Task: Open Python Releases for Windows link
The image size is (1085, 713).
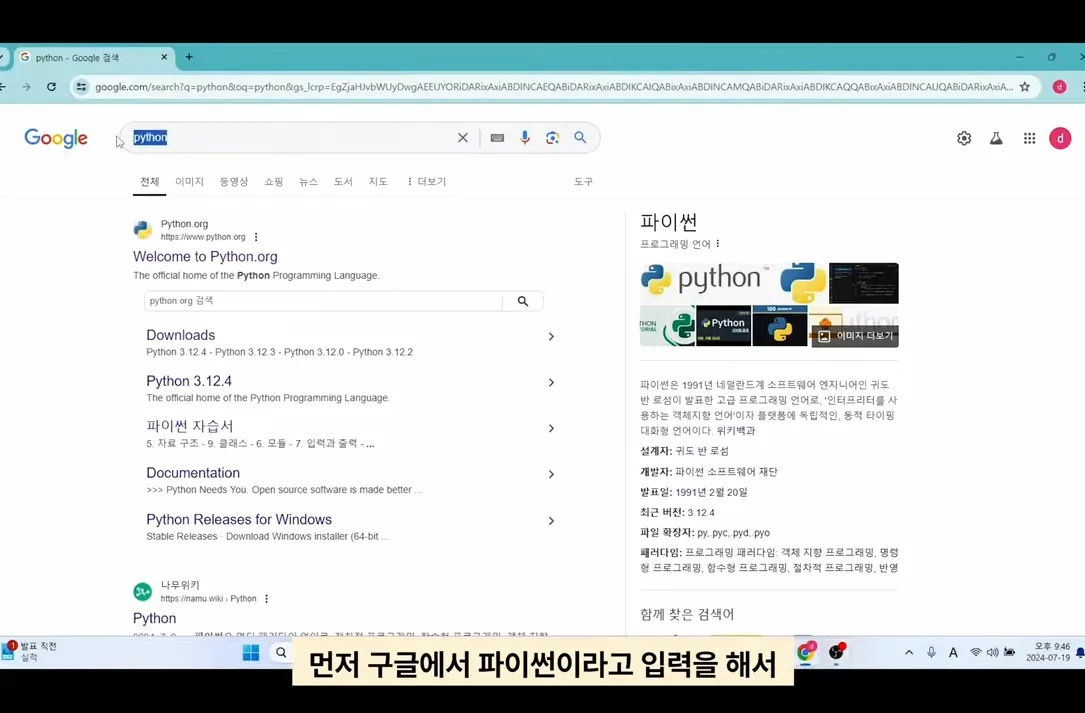Action: pyautogui.click(x=239, y=519)
